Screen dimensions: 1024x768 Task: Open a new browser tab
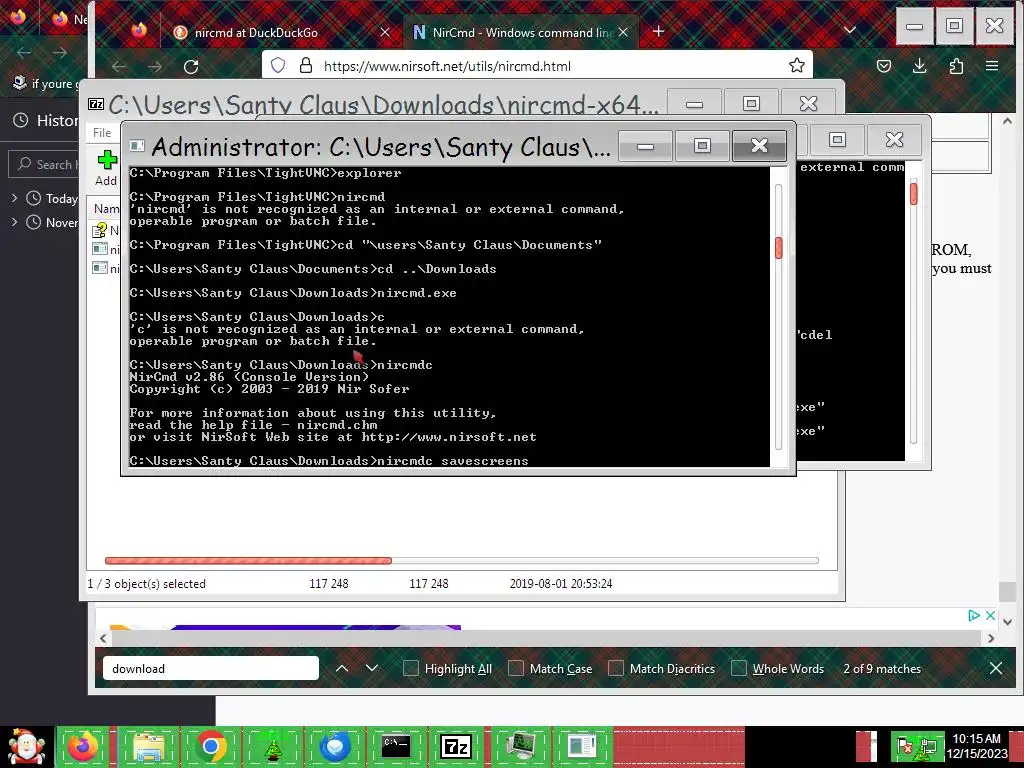658,31
